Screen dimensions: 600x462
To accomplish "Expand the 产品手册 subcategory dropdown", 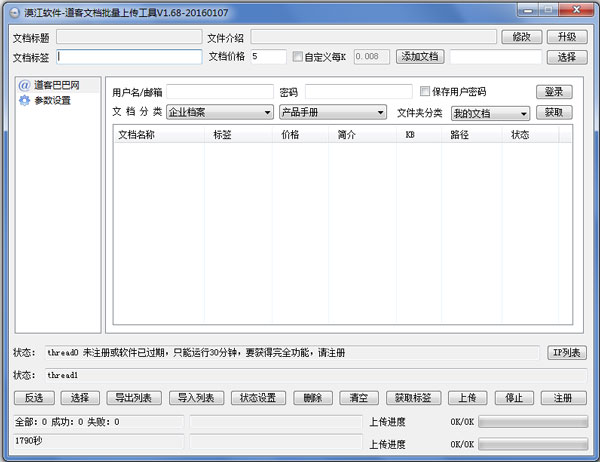I will pos(332,113).
